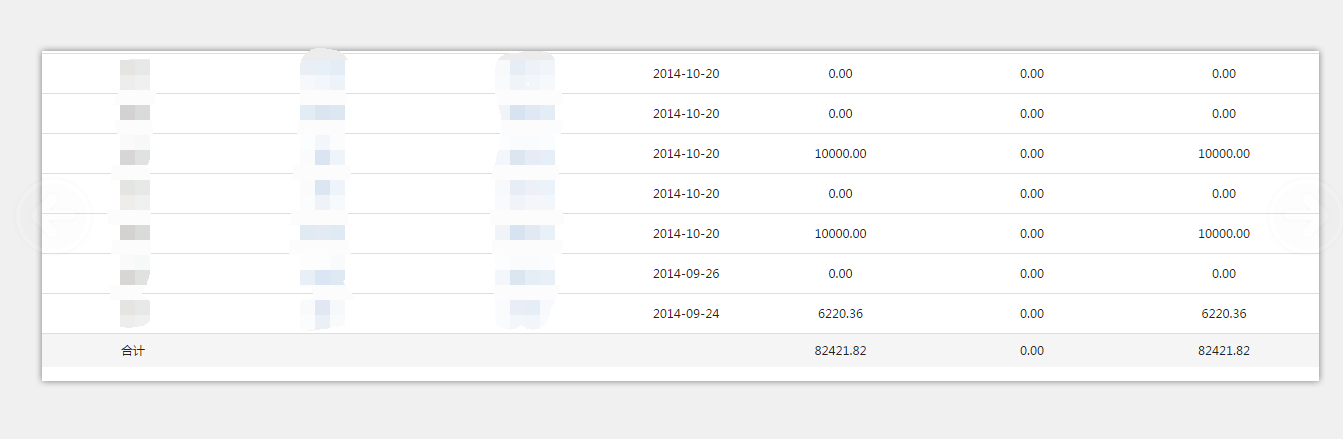Select the date in the second table row
1343x439 pixels.
686,113
